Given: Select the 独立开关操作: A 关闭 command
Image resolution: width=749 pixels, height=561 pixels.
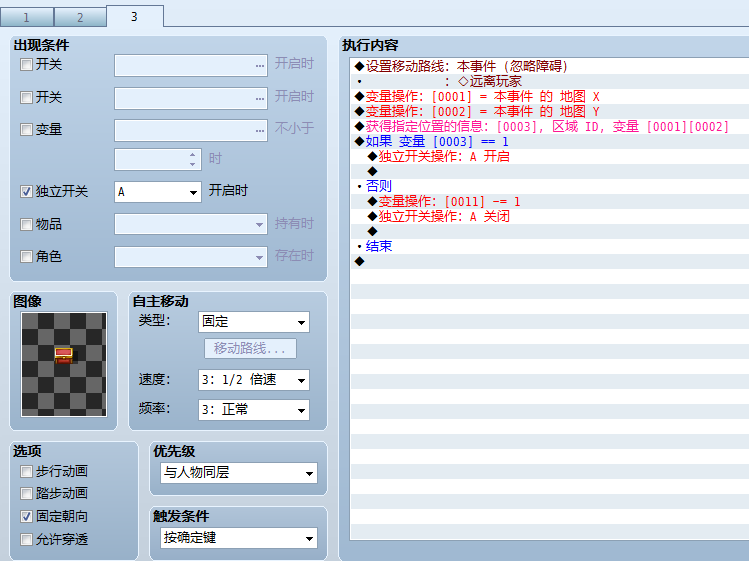Looking at the screenshot, I should click(550, 216).
